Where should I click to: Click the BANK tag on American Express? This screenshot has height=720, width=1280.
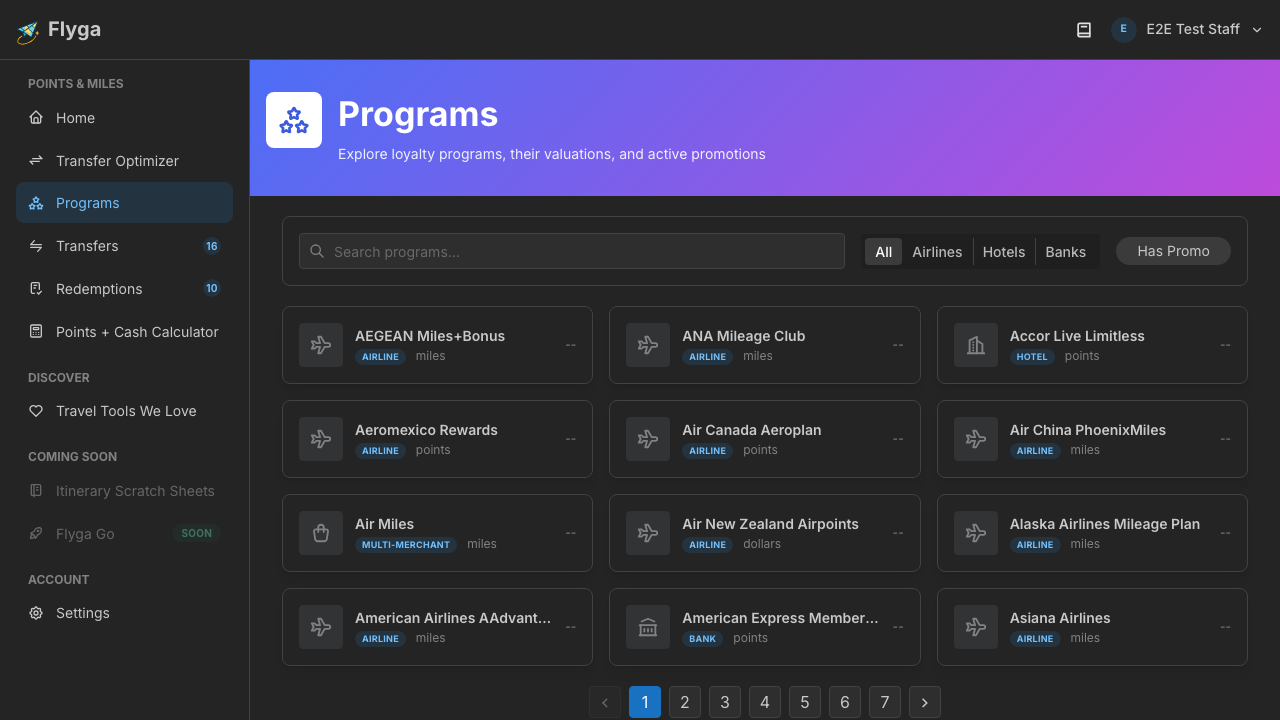[703, 639]
